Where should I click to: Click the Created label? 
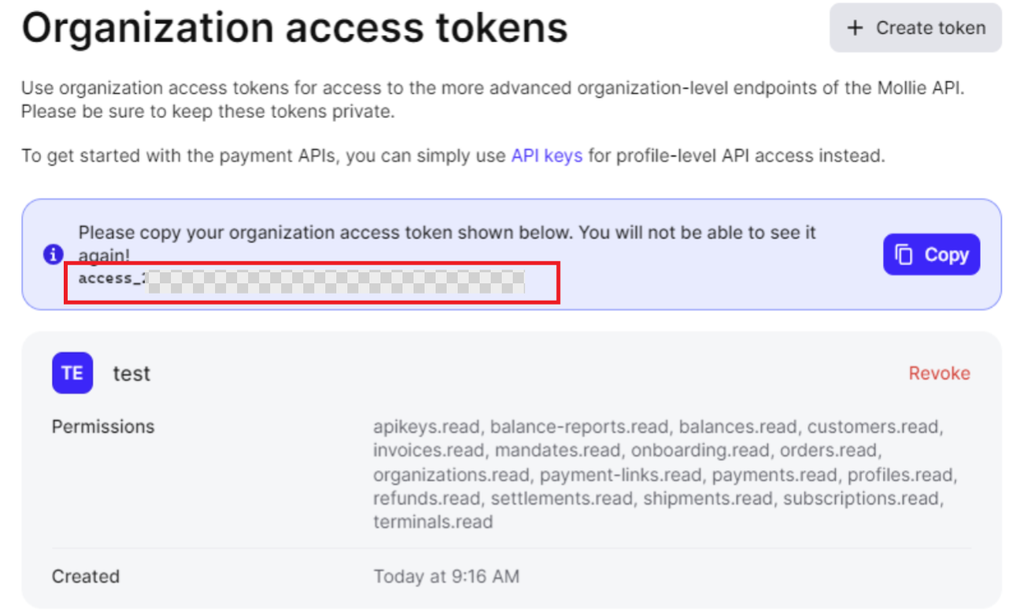coord(85,576)
